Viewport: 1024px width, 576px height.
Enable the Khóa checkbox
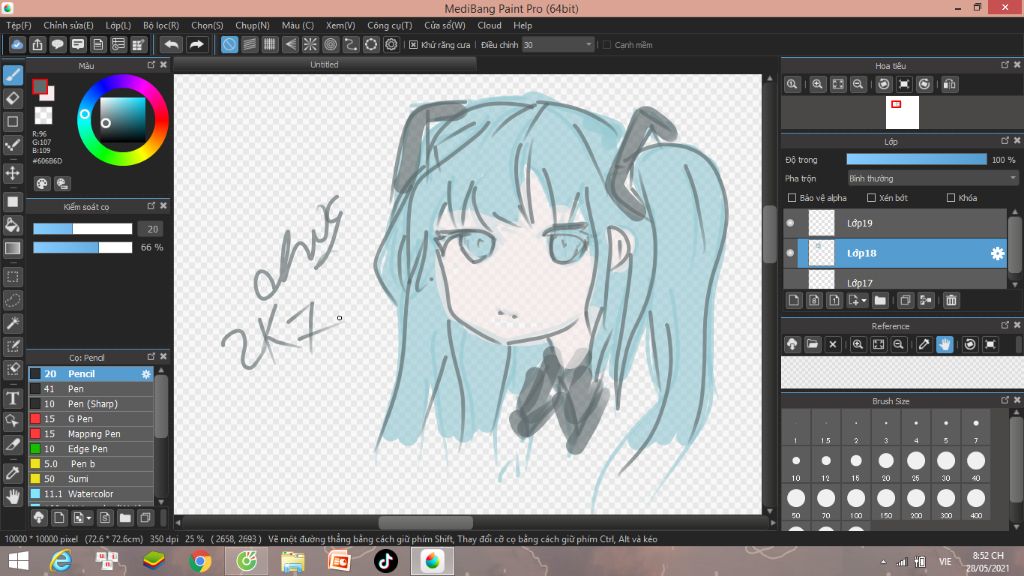951,198
